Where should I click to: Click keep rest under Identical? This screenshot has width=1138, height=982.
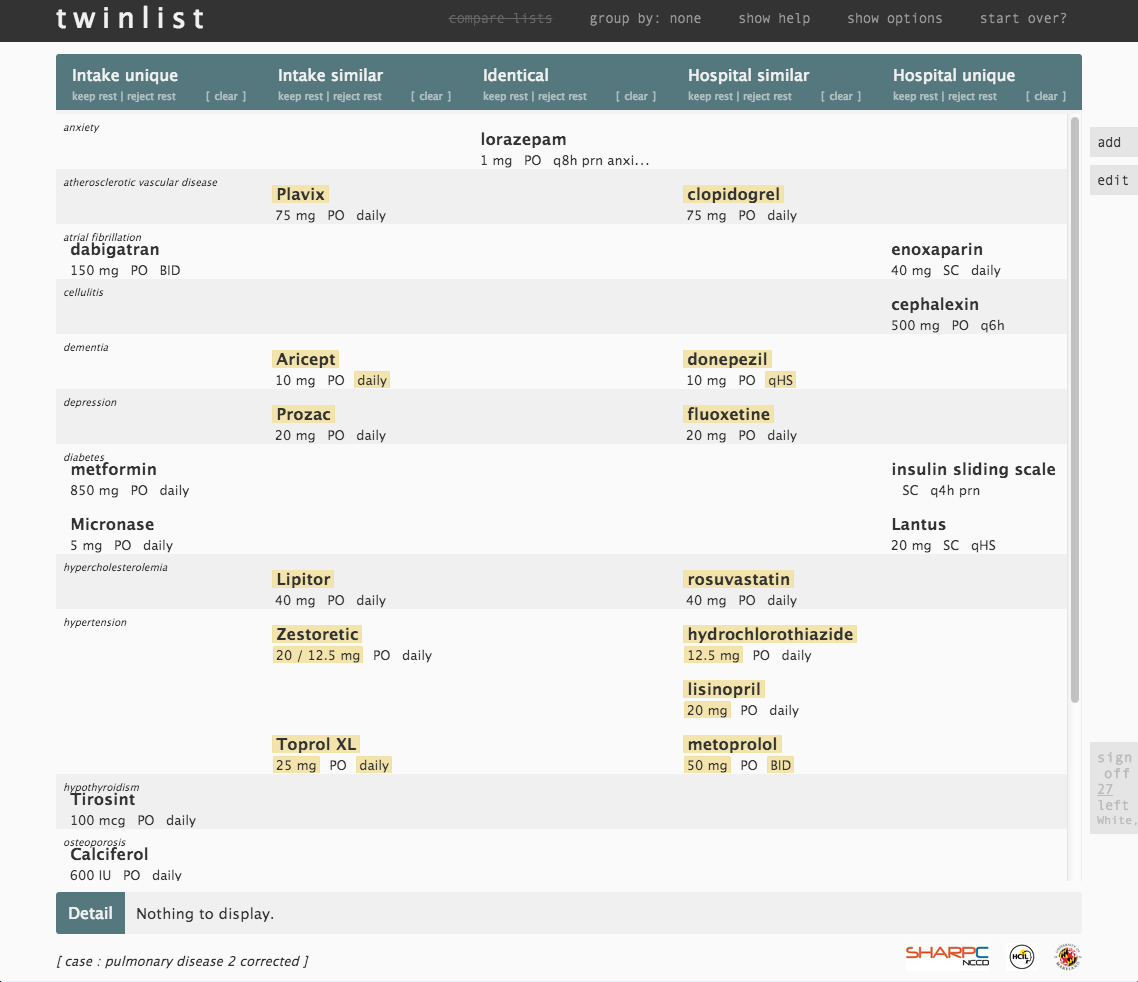tap(506, 97)
